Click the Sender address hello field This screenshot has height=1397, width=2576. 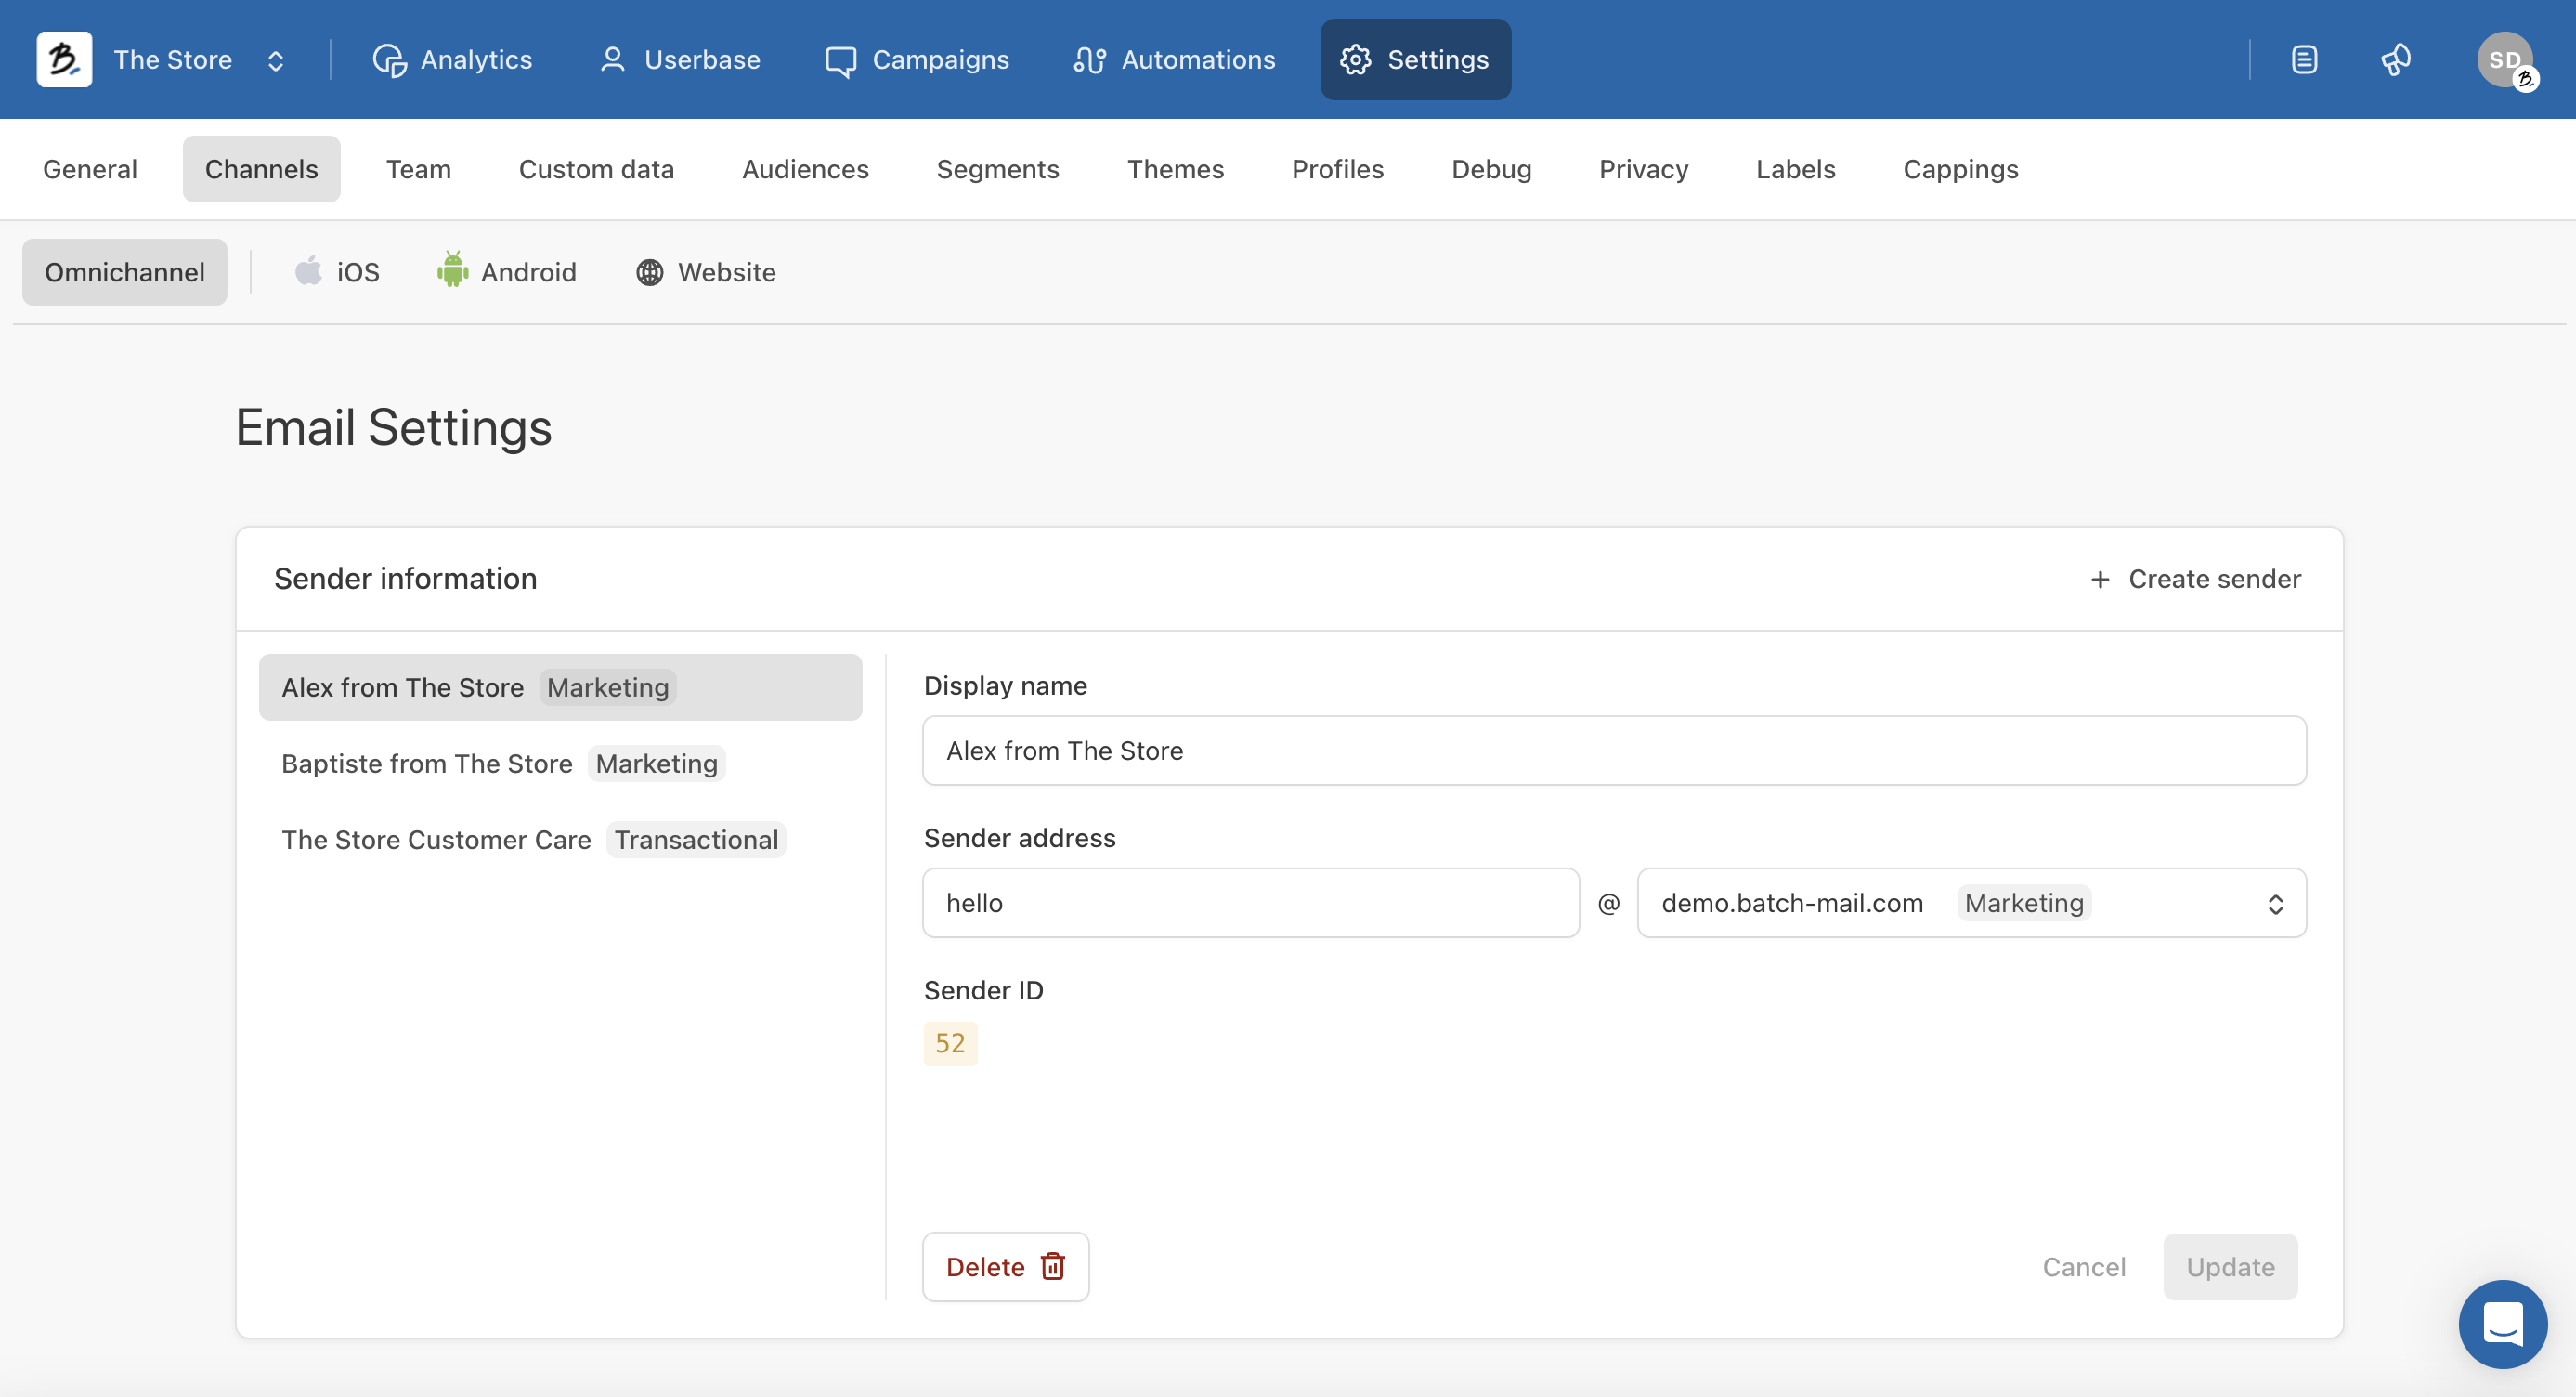(1250, 902)
